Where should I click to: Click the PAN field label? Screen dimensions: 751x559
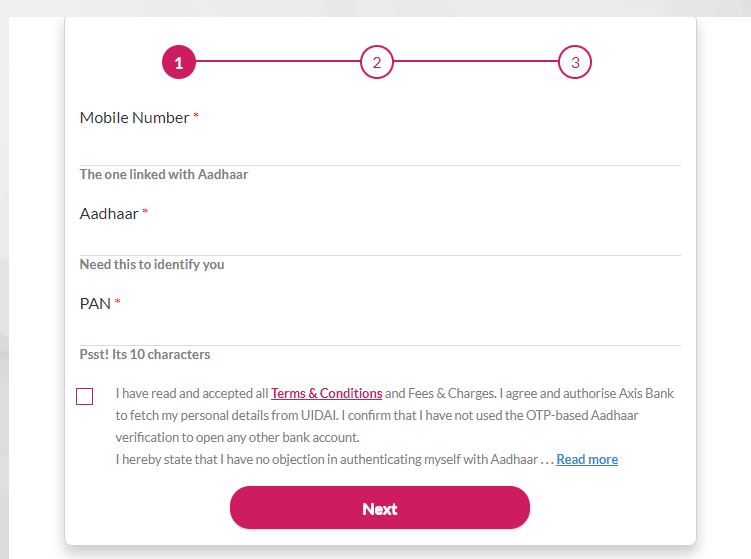[95, 304]
